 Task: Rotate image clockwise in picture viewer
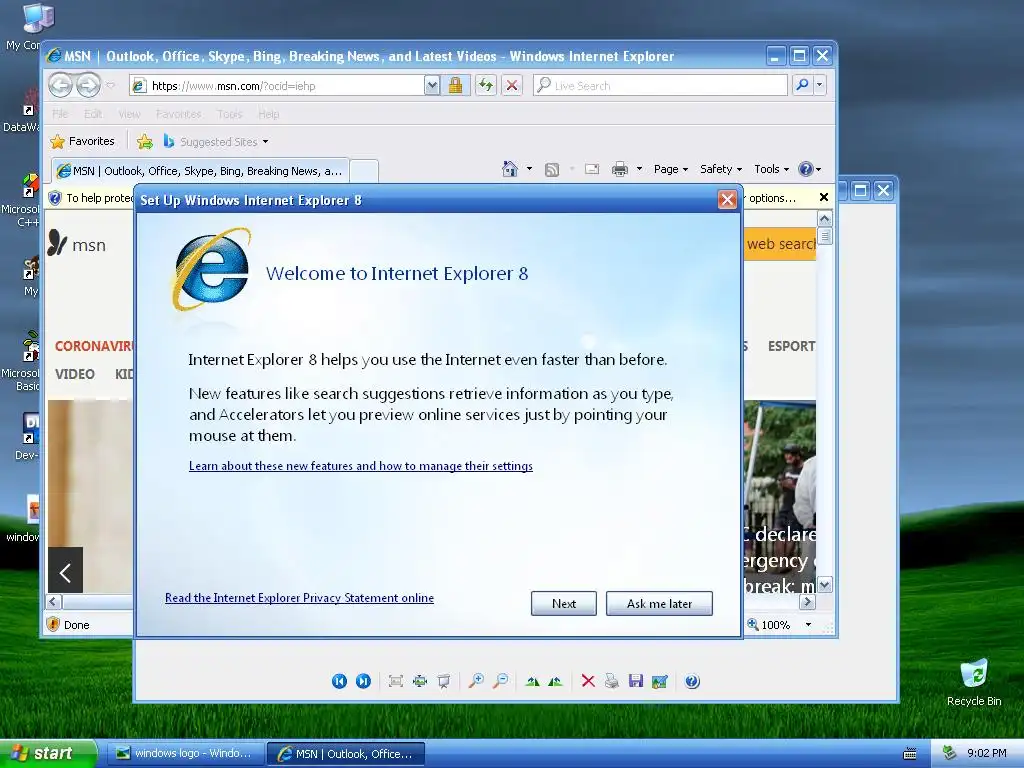[532, 681]
